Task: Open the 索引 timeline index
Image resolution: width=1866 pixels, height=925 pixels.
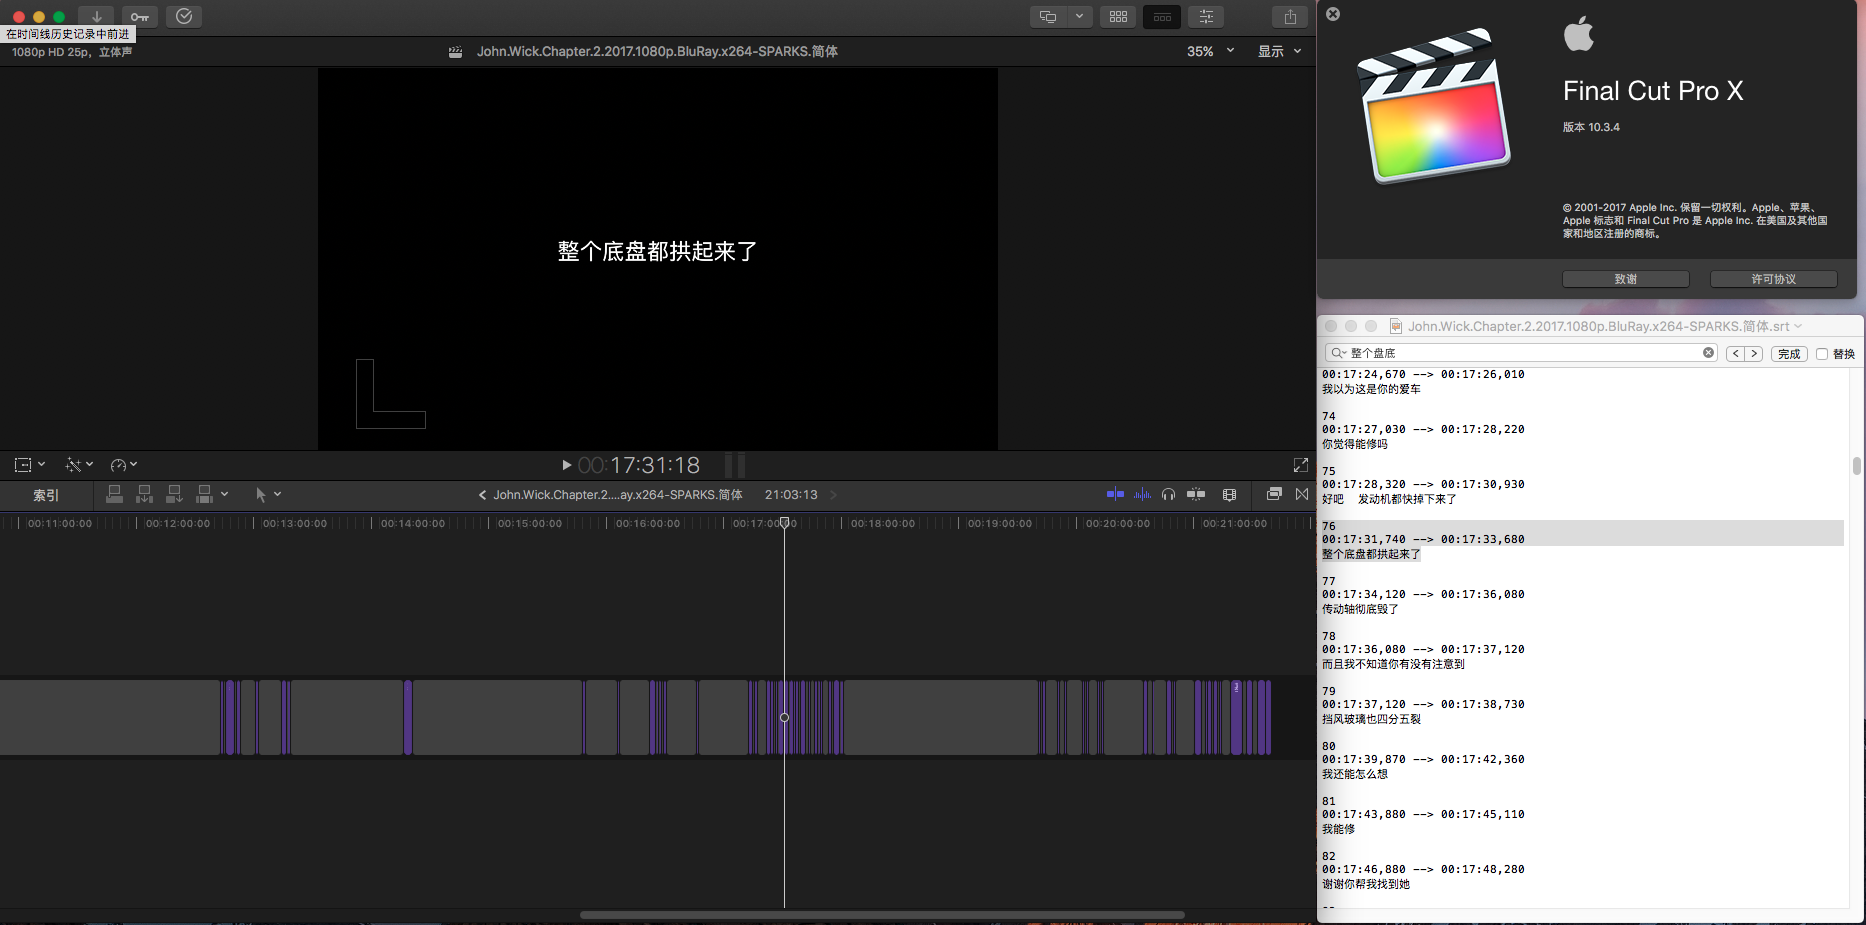Action: point(46,495)
